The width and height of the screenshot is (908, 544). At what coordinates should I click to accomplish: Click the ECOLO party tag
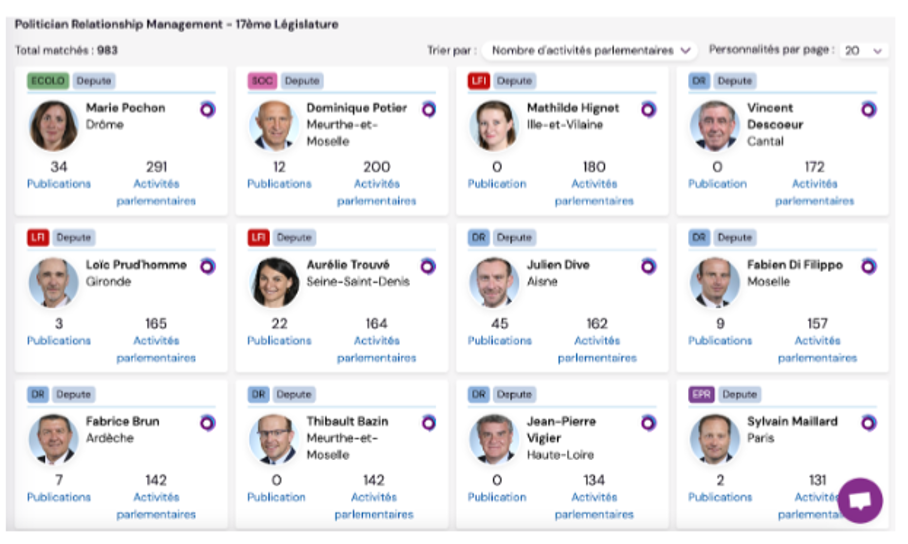click(45, 81)
